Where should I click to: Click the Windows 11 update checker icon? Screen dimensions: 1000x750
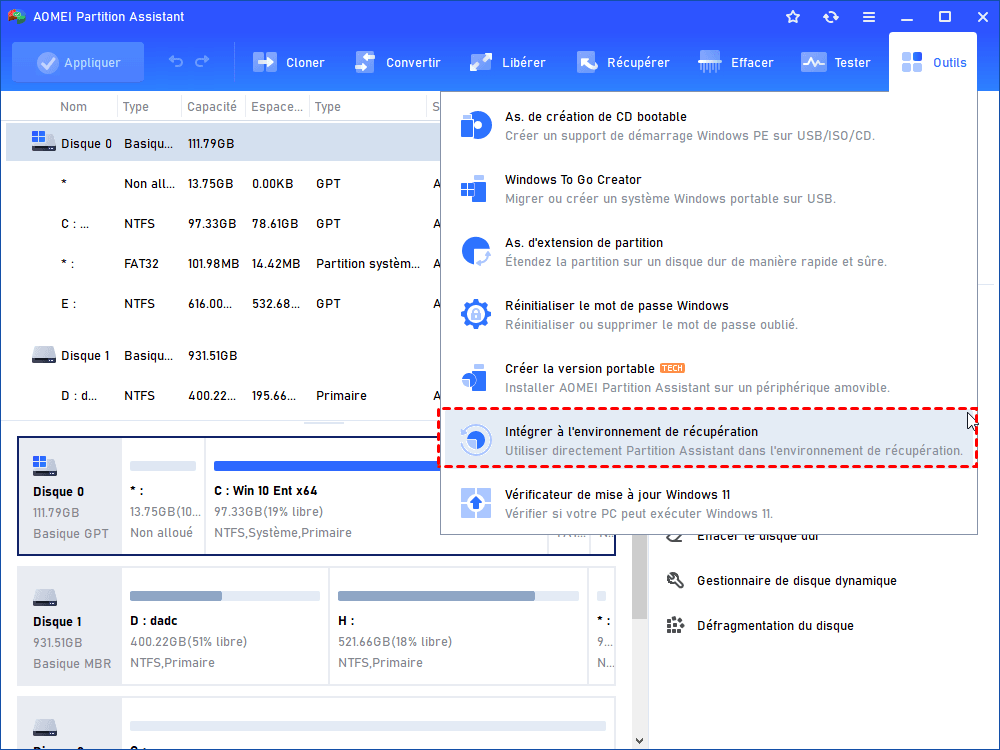(476, 503)
